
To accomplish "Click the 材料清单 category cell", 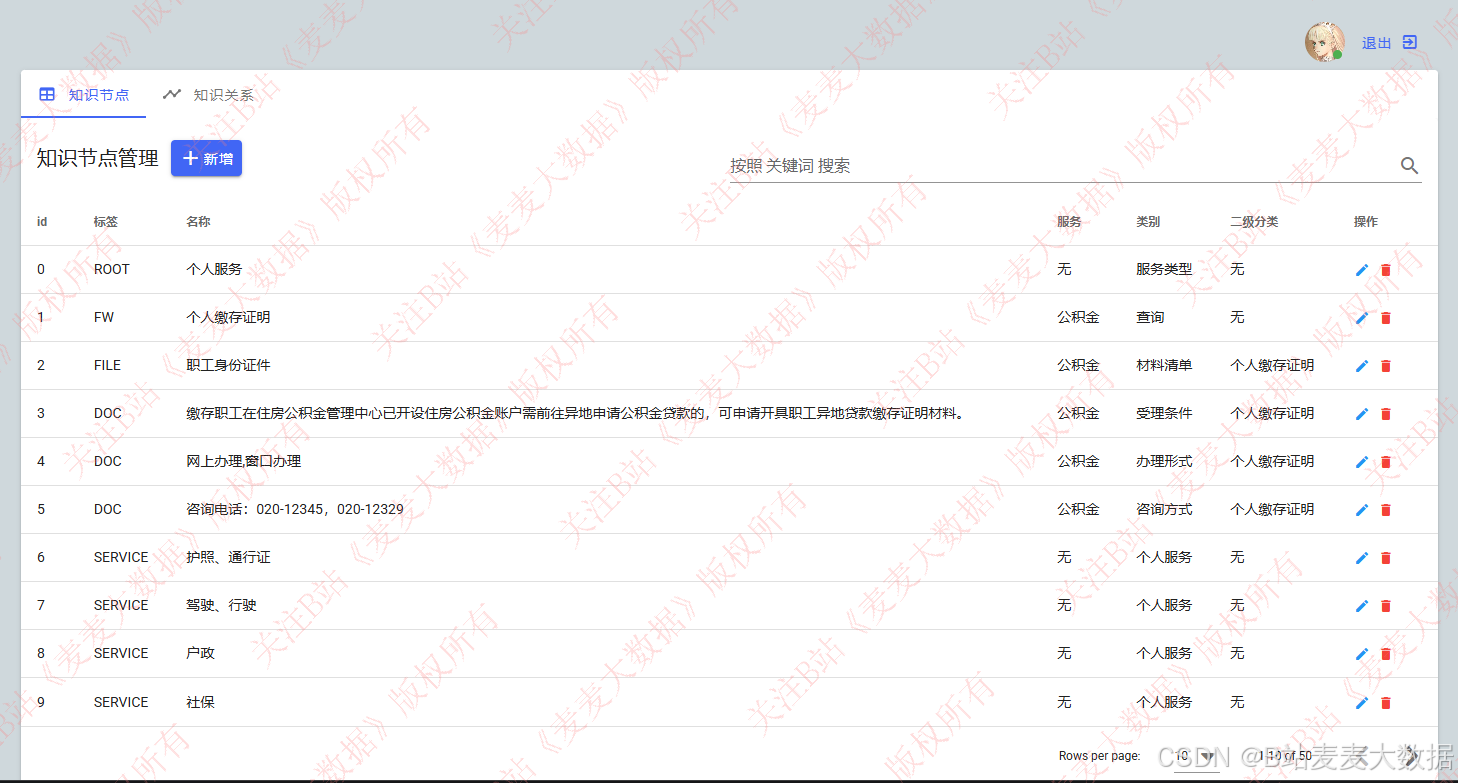I will coord(1164,366).
